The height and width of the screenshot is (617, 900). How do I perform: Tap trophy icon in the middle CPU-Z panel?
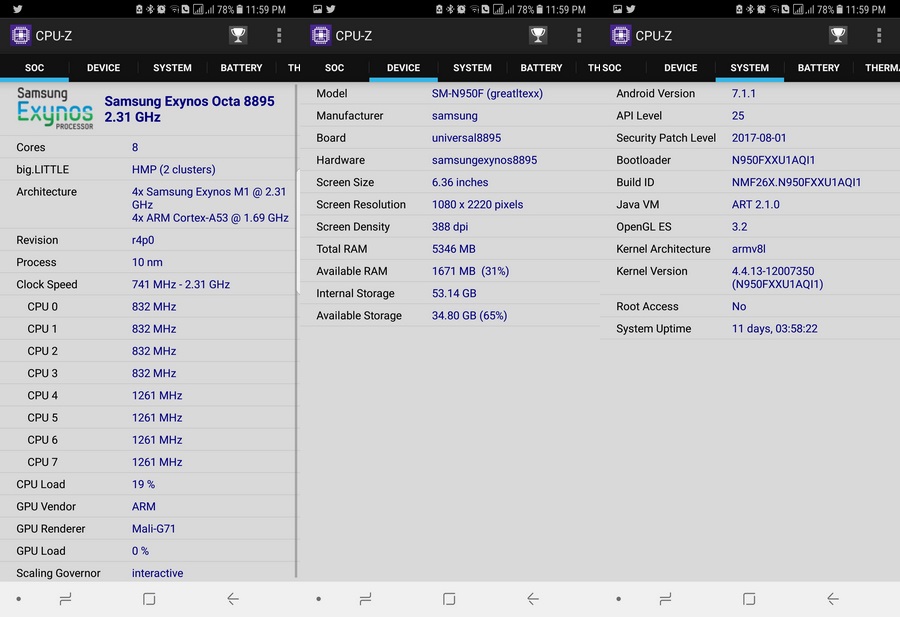point(538,36)
